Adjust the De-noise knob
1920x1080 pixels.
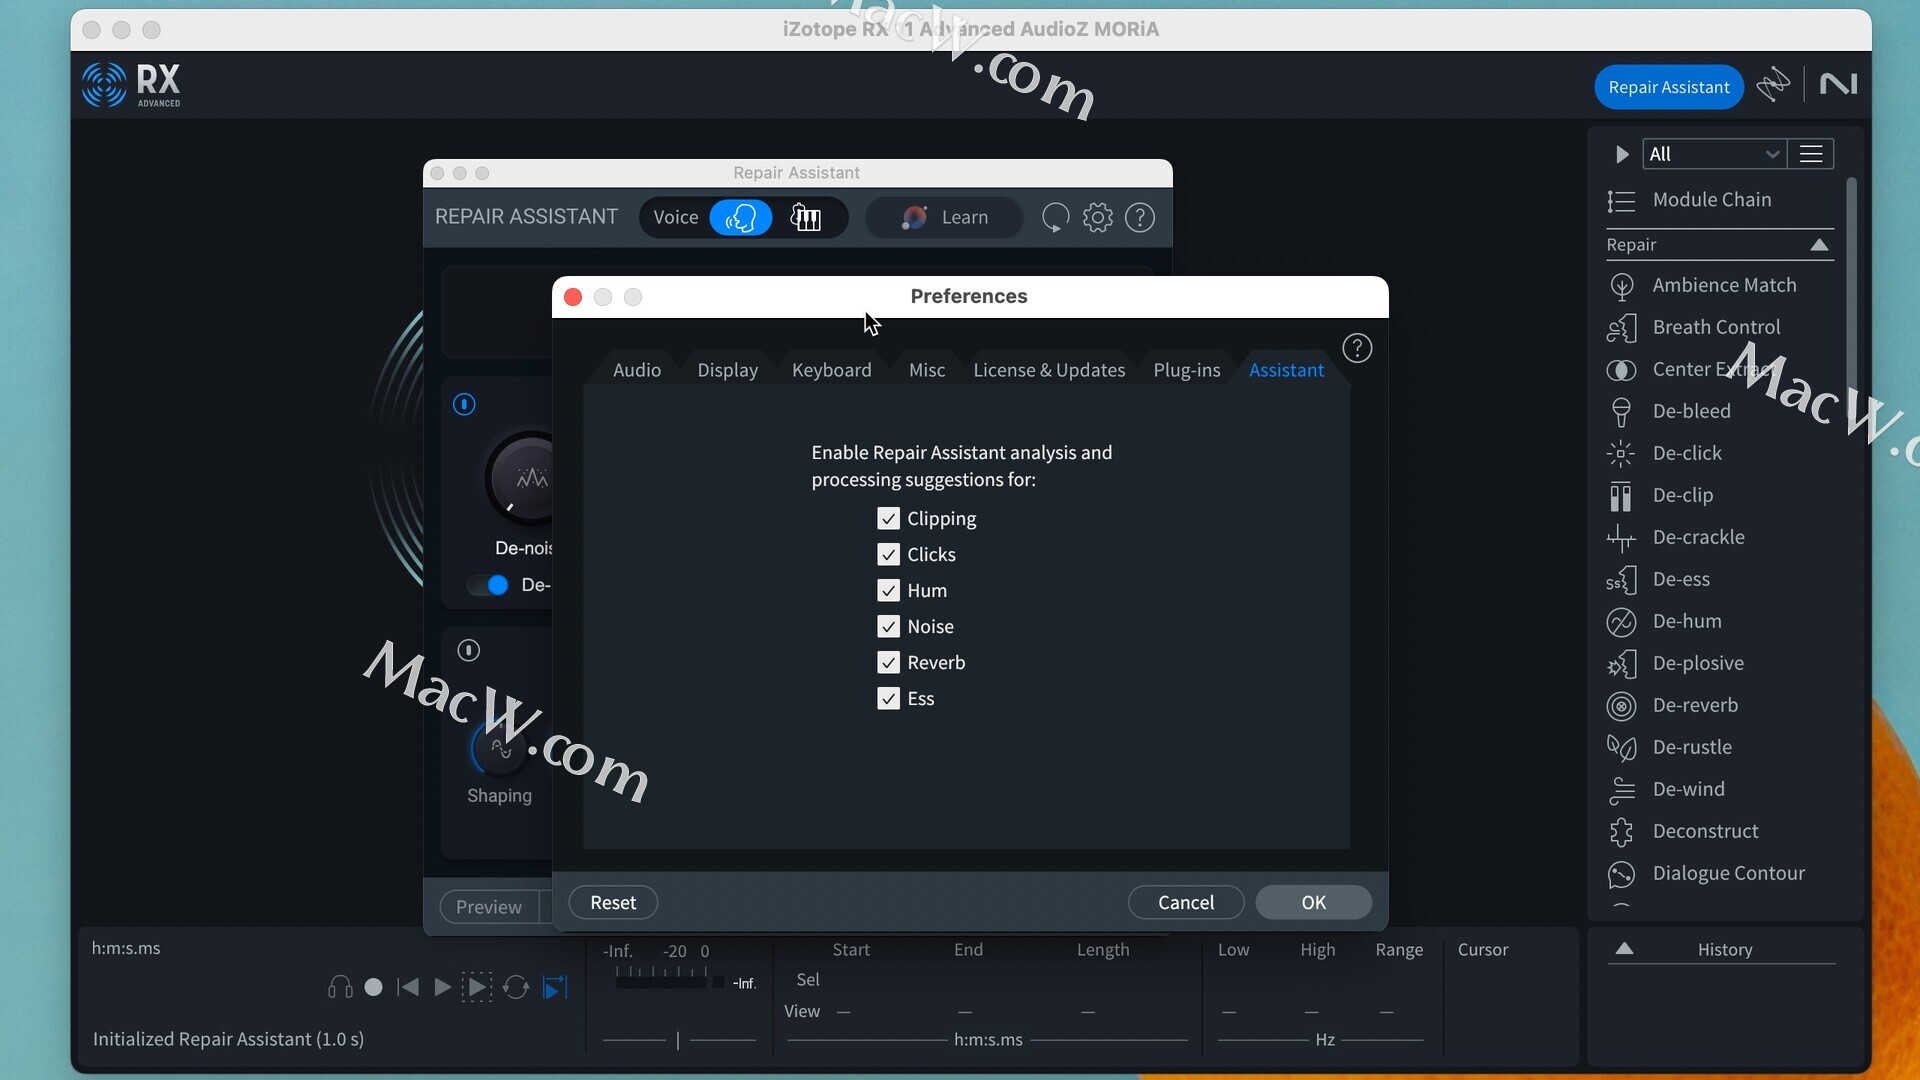click(x=522, y=480)
